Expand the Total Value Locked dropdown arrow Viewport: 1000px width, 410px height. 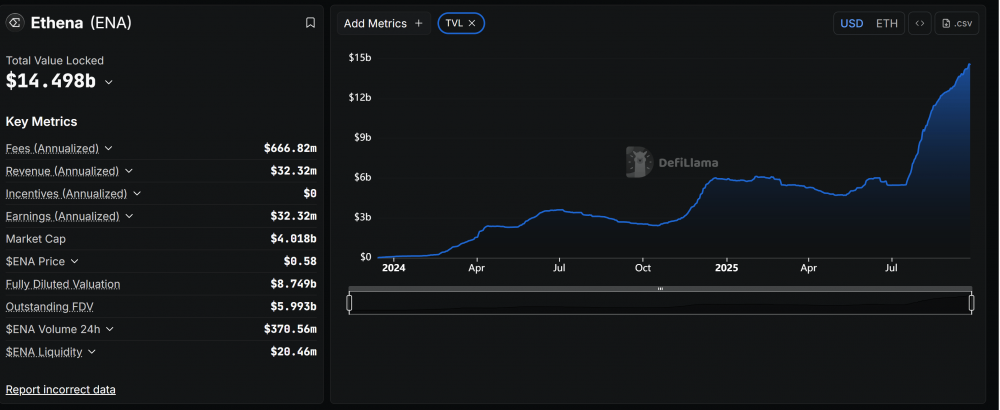tap(109, 82)
